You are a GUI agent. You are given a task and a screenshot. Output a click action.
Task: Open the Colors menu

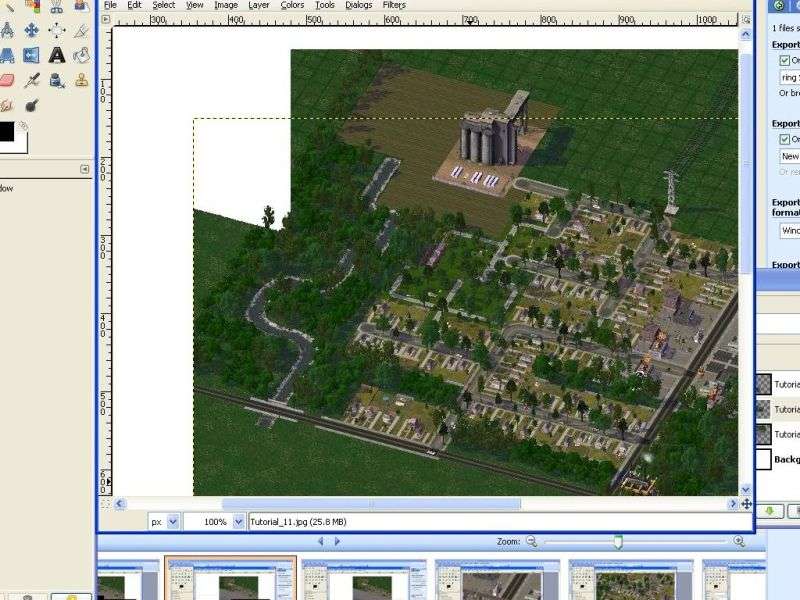pos(292,5)
